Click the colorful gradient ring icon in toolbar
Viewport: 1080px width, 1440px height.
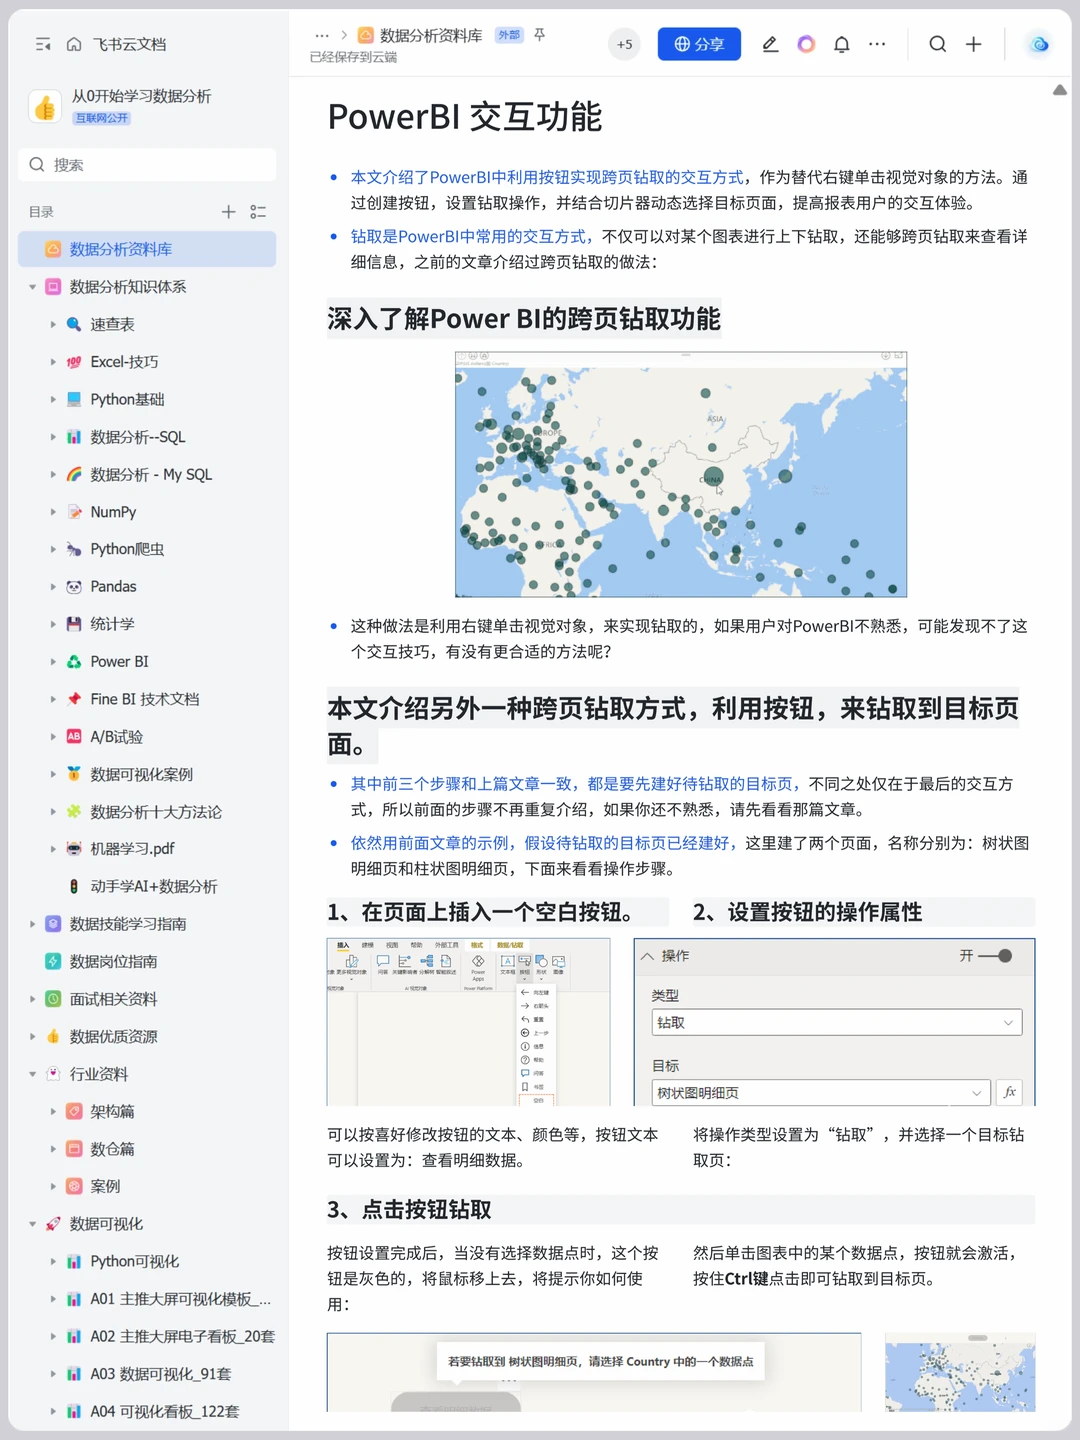coord(806,44)
